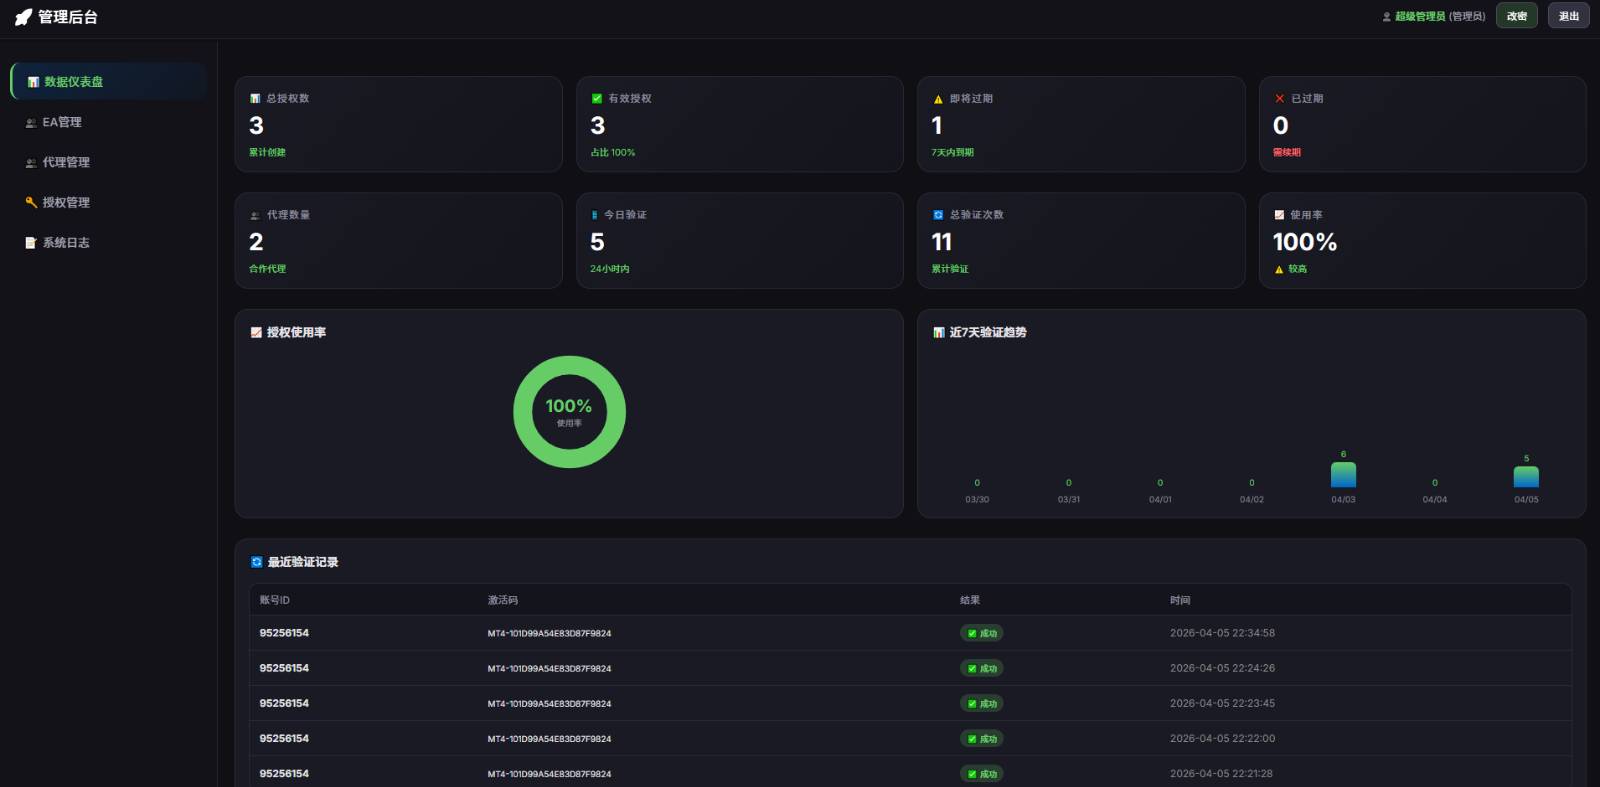Click the timestamp 2026-04-05 22:21:28
The height and width of the screenshot is (787, 1600).
point(1222,774)
